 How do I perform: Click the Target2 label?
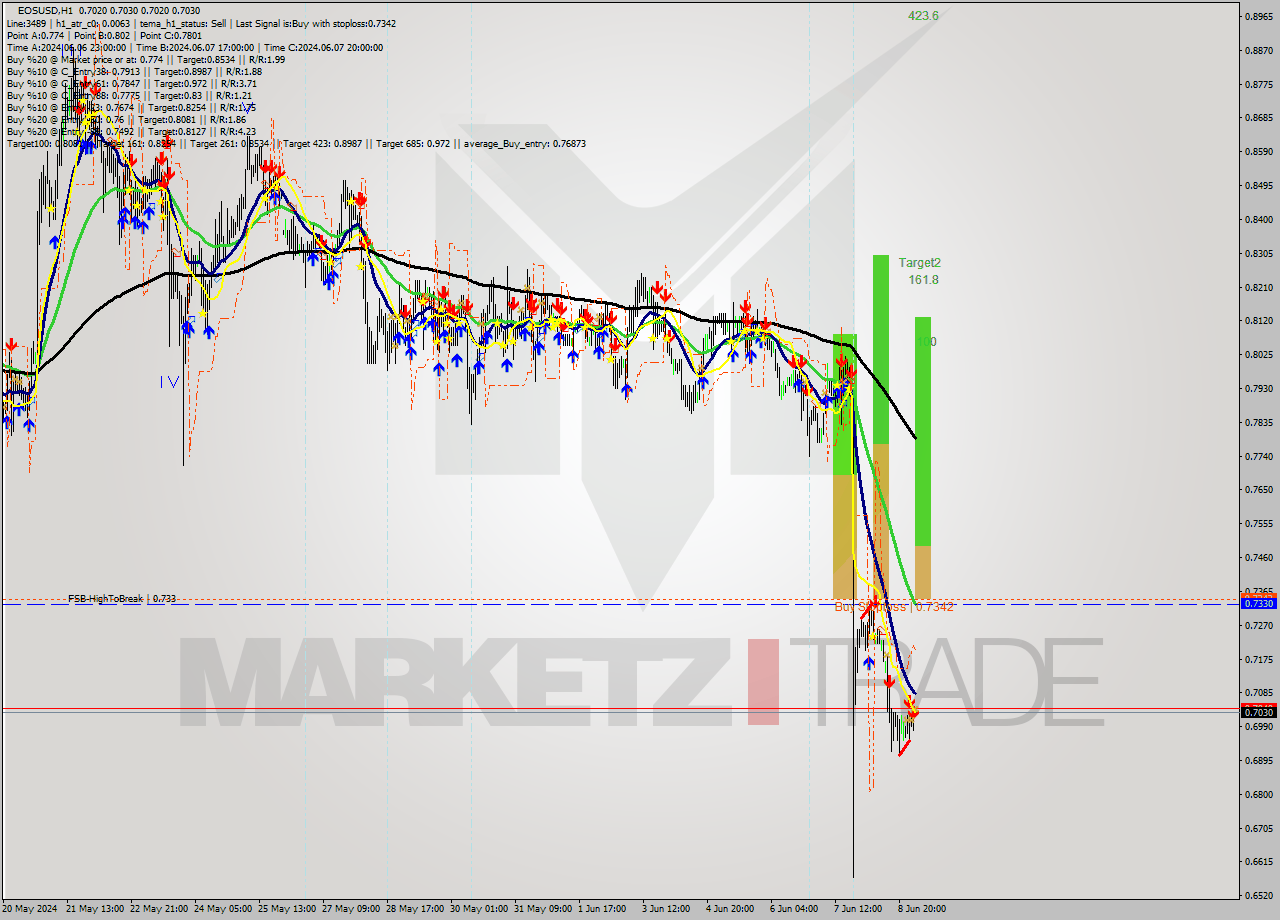tap(919, 263)
